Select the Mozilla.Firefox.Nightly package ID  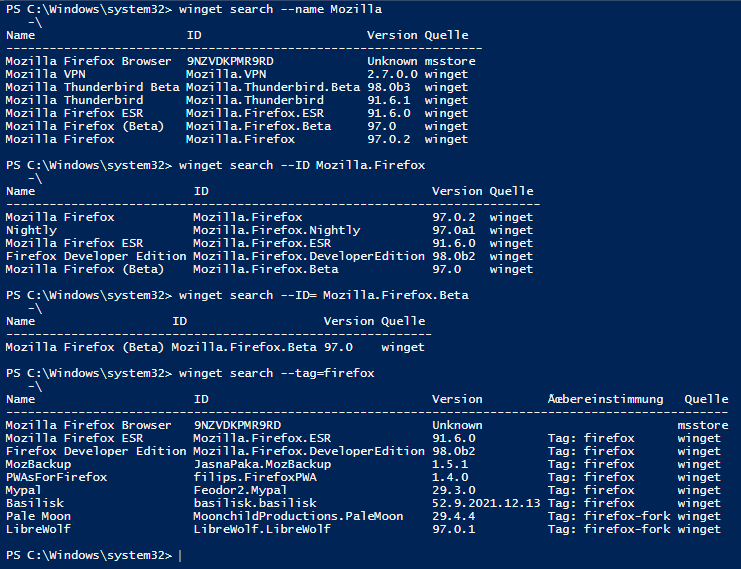click(x=276, y=230)
